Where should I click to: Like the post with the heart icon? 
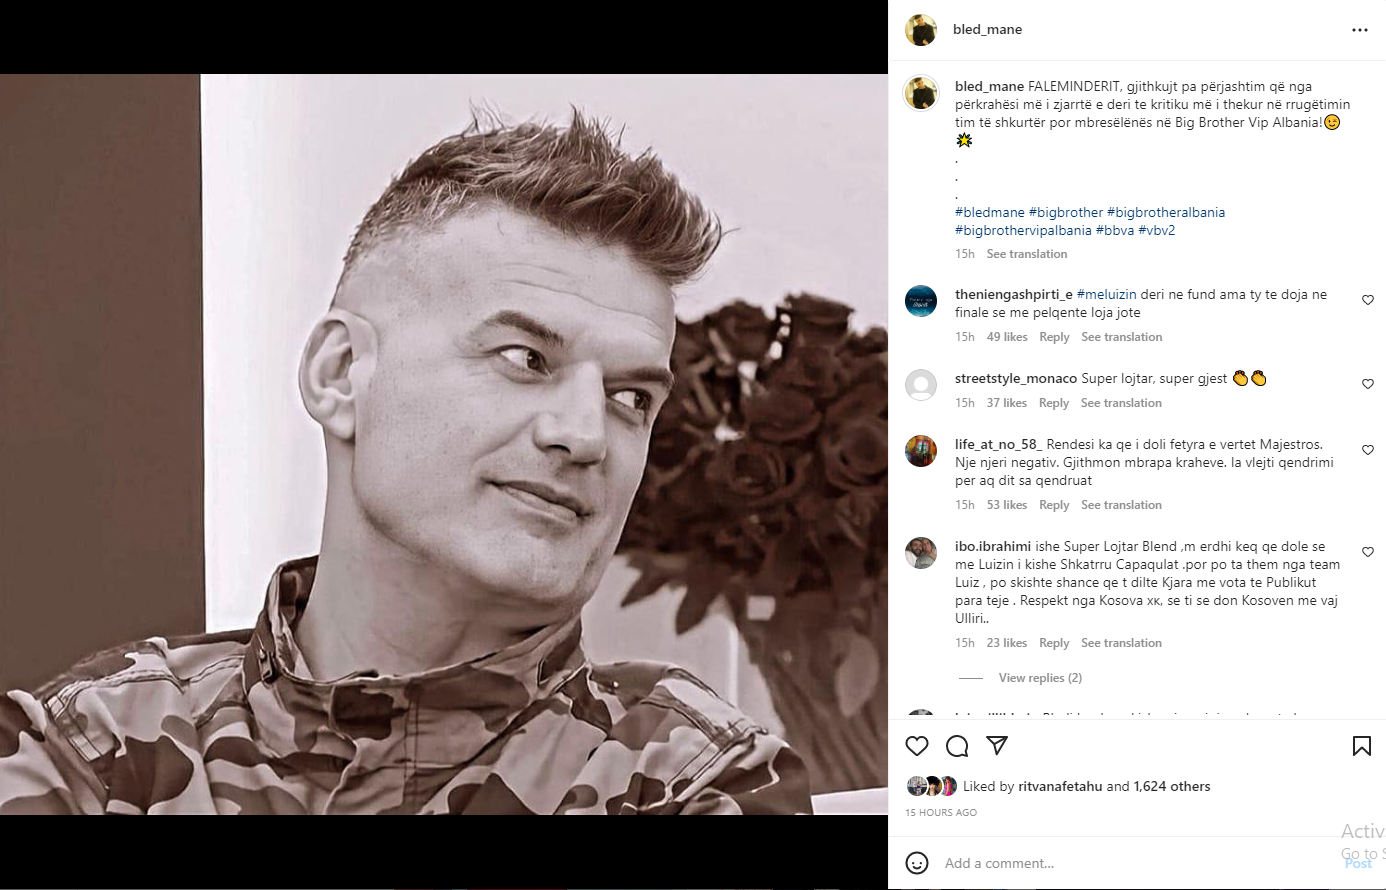[917, 746]
